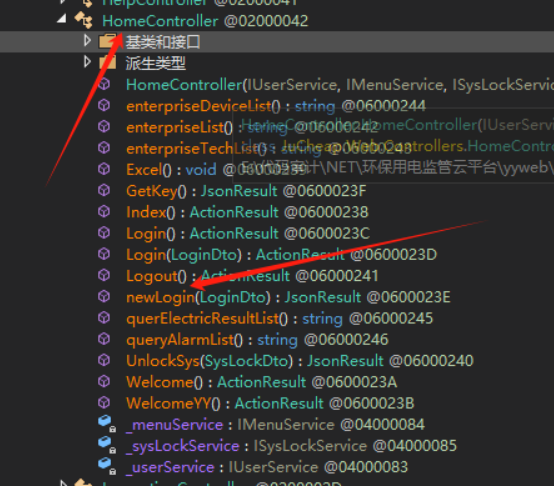Click token @04000083 on _userService row
The height and width of the screenshot is (486, 554).
click(x=366, y=467)
